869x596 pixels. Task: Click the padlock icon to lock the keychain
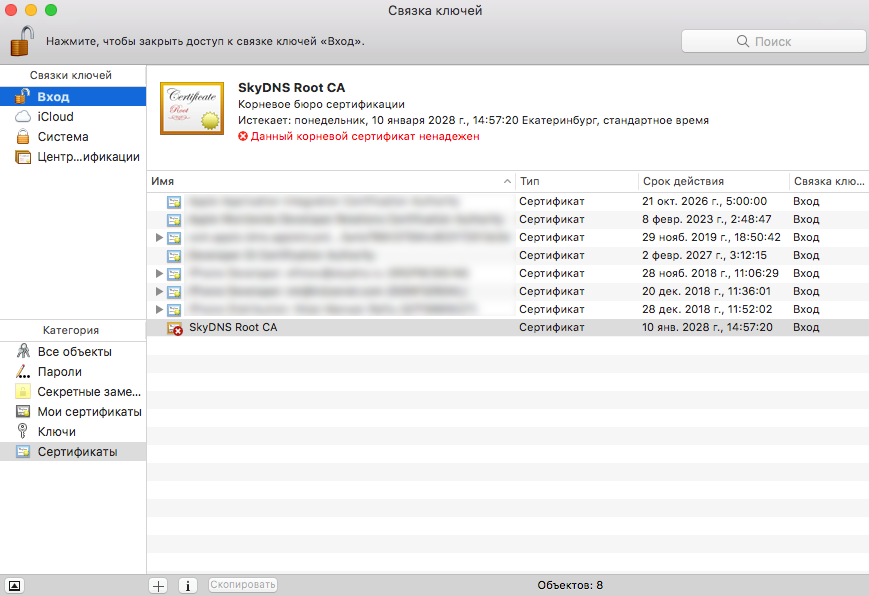click(22, 41)
